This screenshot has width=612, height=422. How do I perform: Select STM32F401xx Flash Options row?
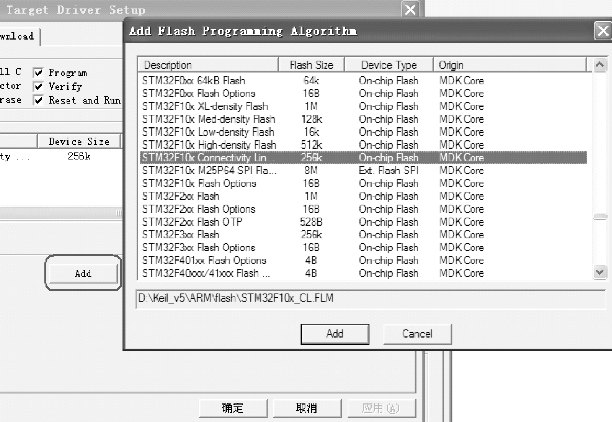(363, 260)
